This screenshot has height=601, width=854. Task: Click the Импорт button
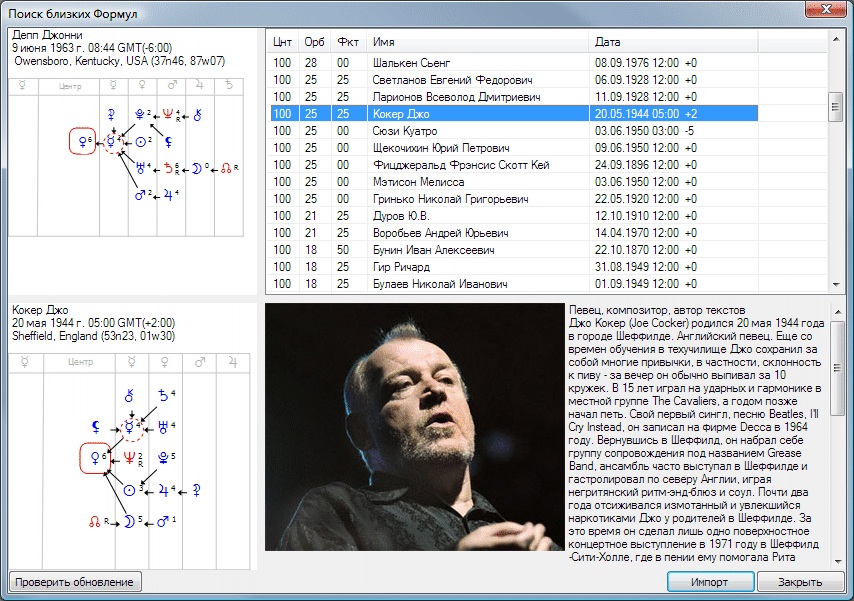[x=710, y=582]
